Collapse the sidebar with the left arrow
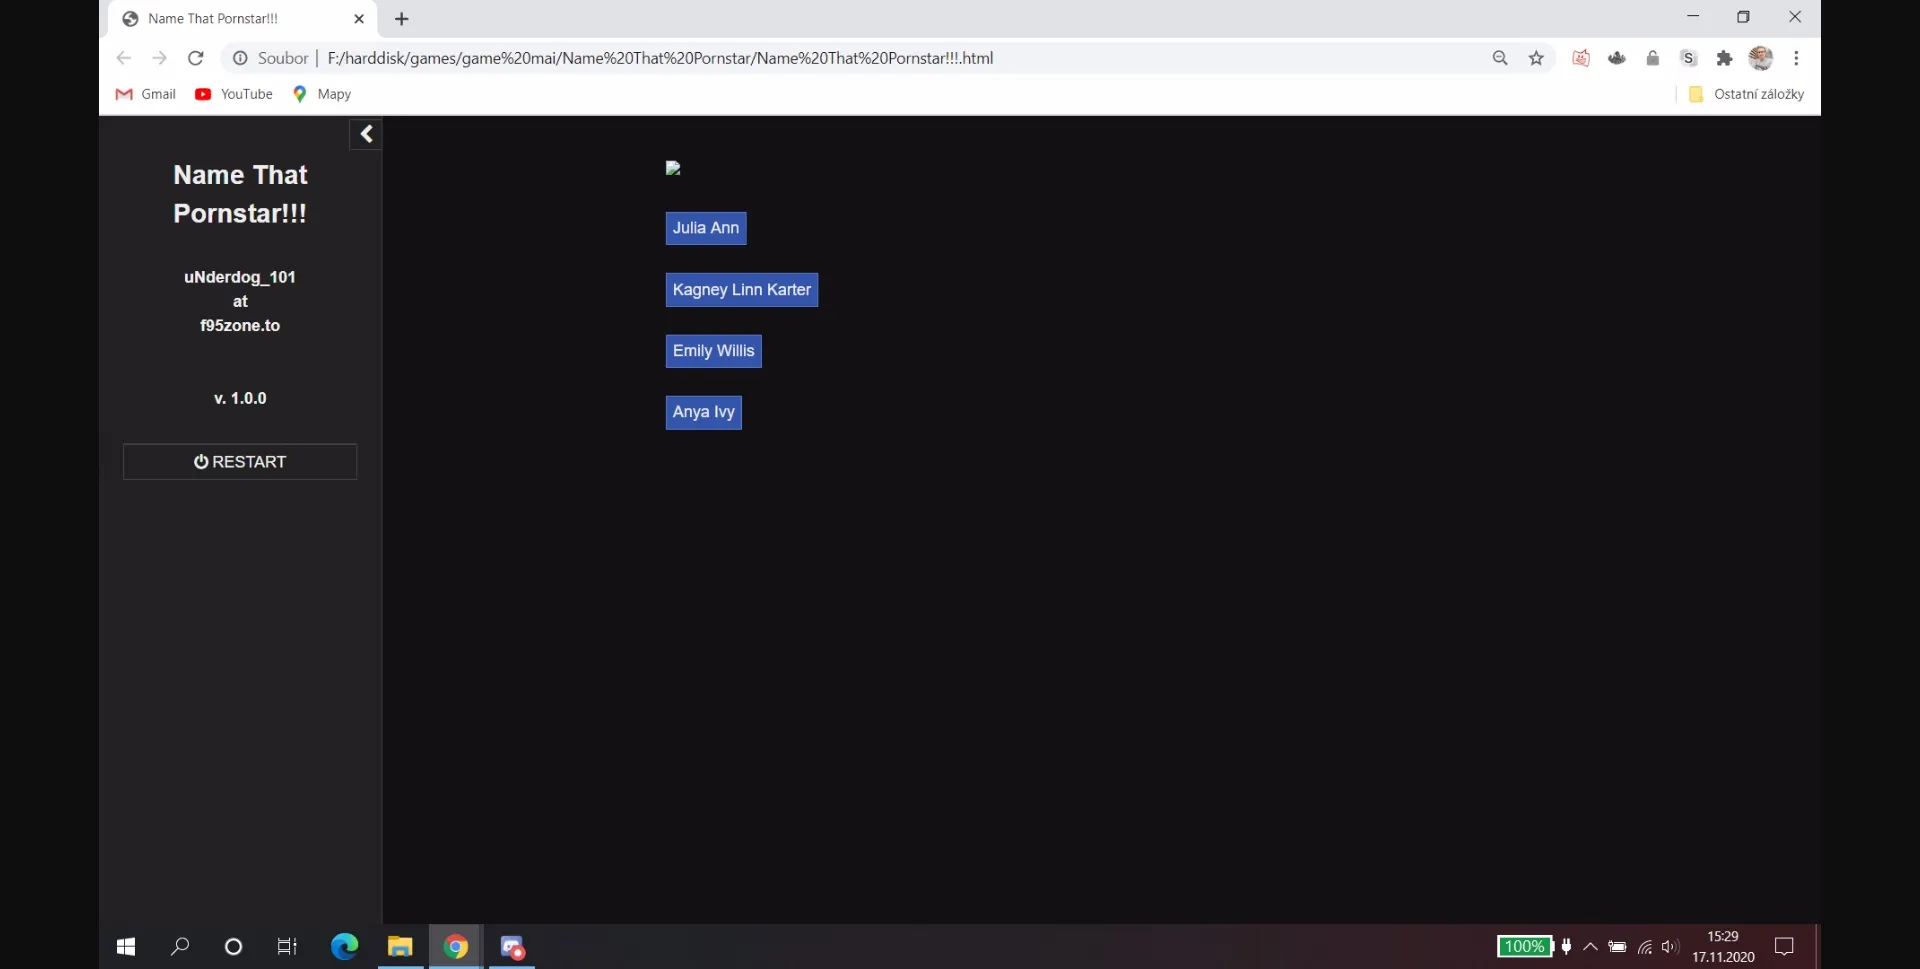 click(365, 133)
